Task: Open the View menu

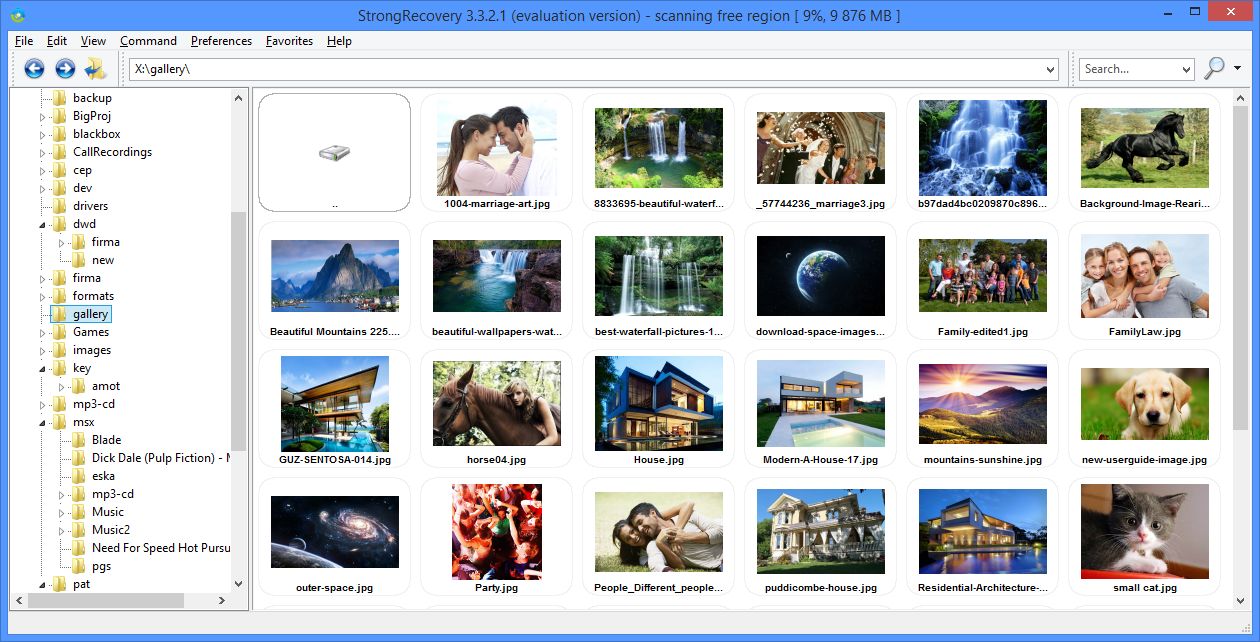Action: (94, 41)
